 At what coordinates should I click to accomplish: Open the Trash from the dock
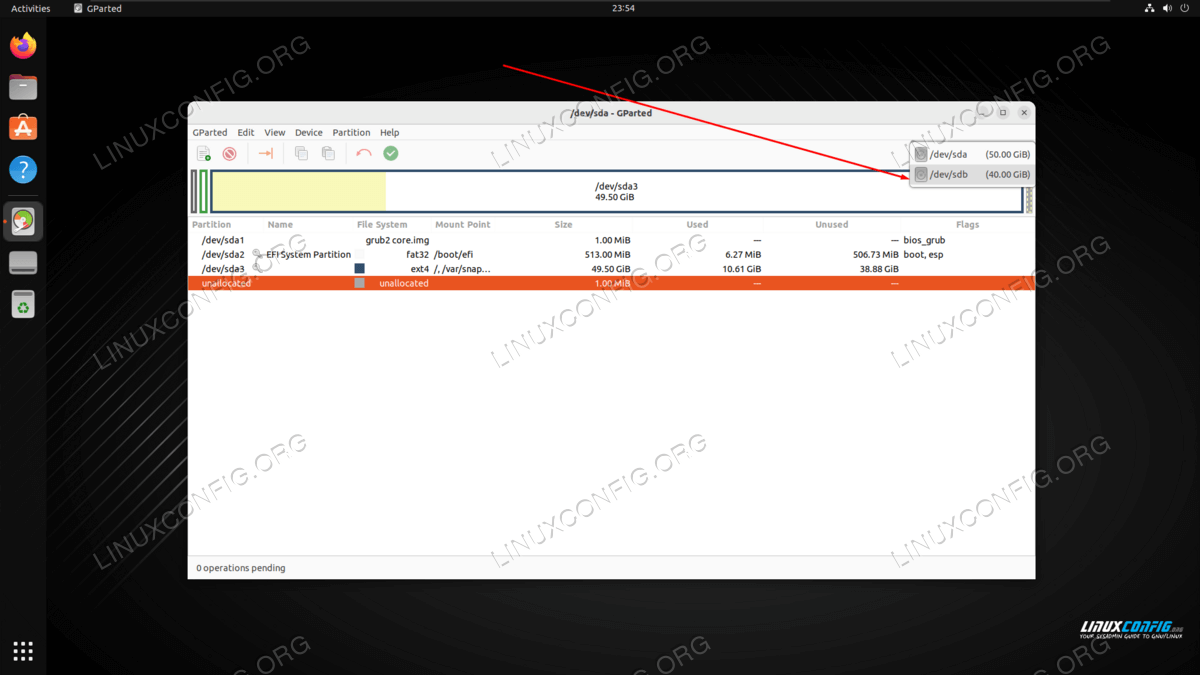(23, 304)
